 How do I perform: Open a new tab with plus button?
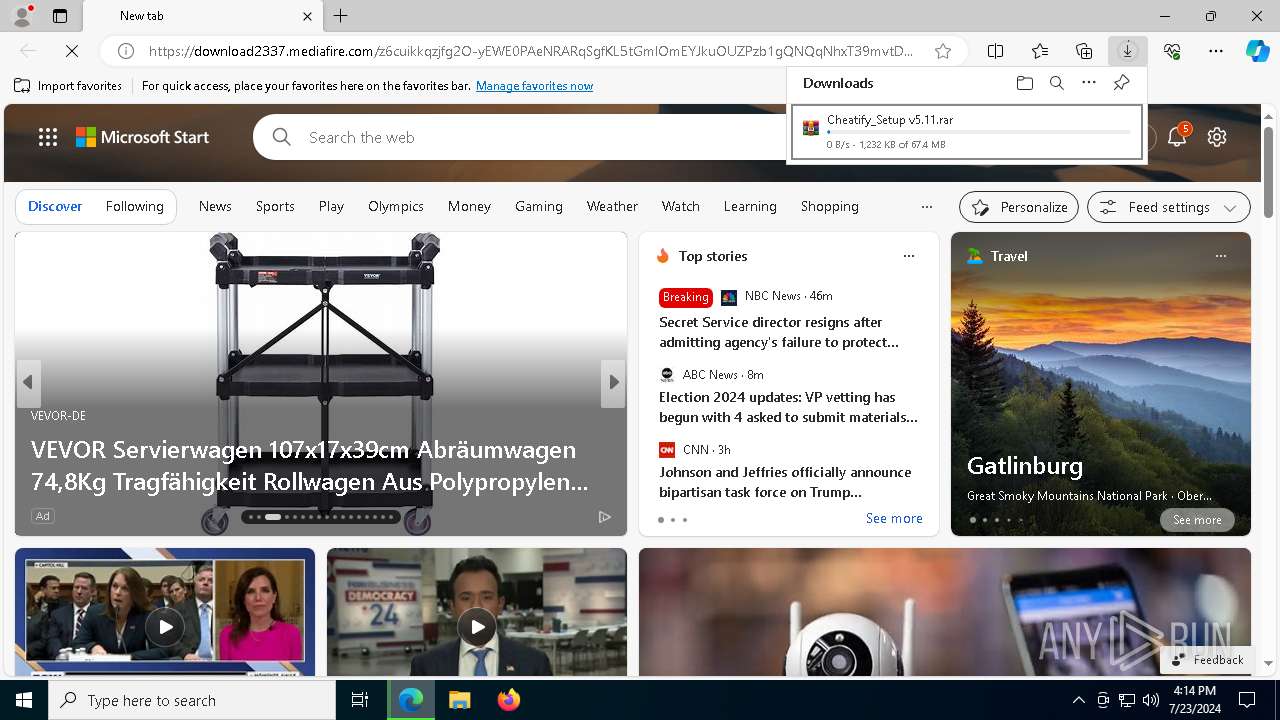[x=341, y=16]
